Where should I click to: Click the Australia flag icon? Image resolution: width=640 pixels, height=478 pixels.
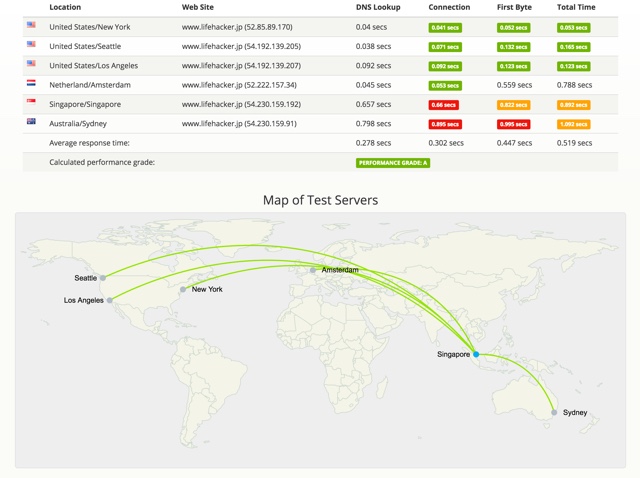point(31,122)
